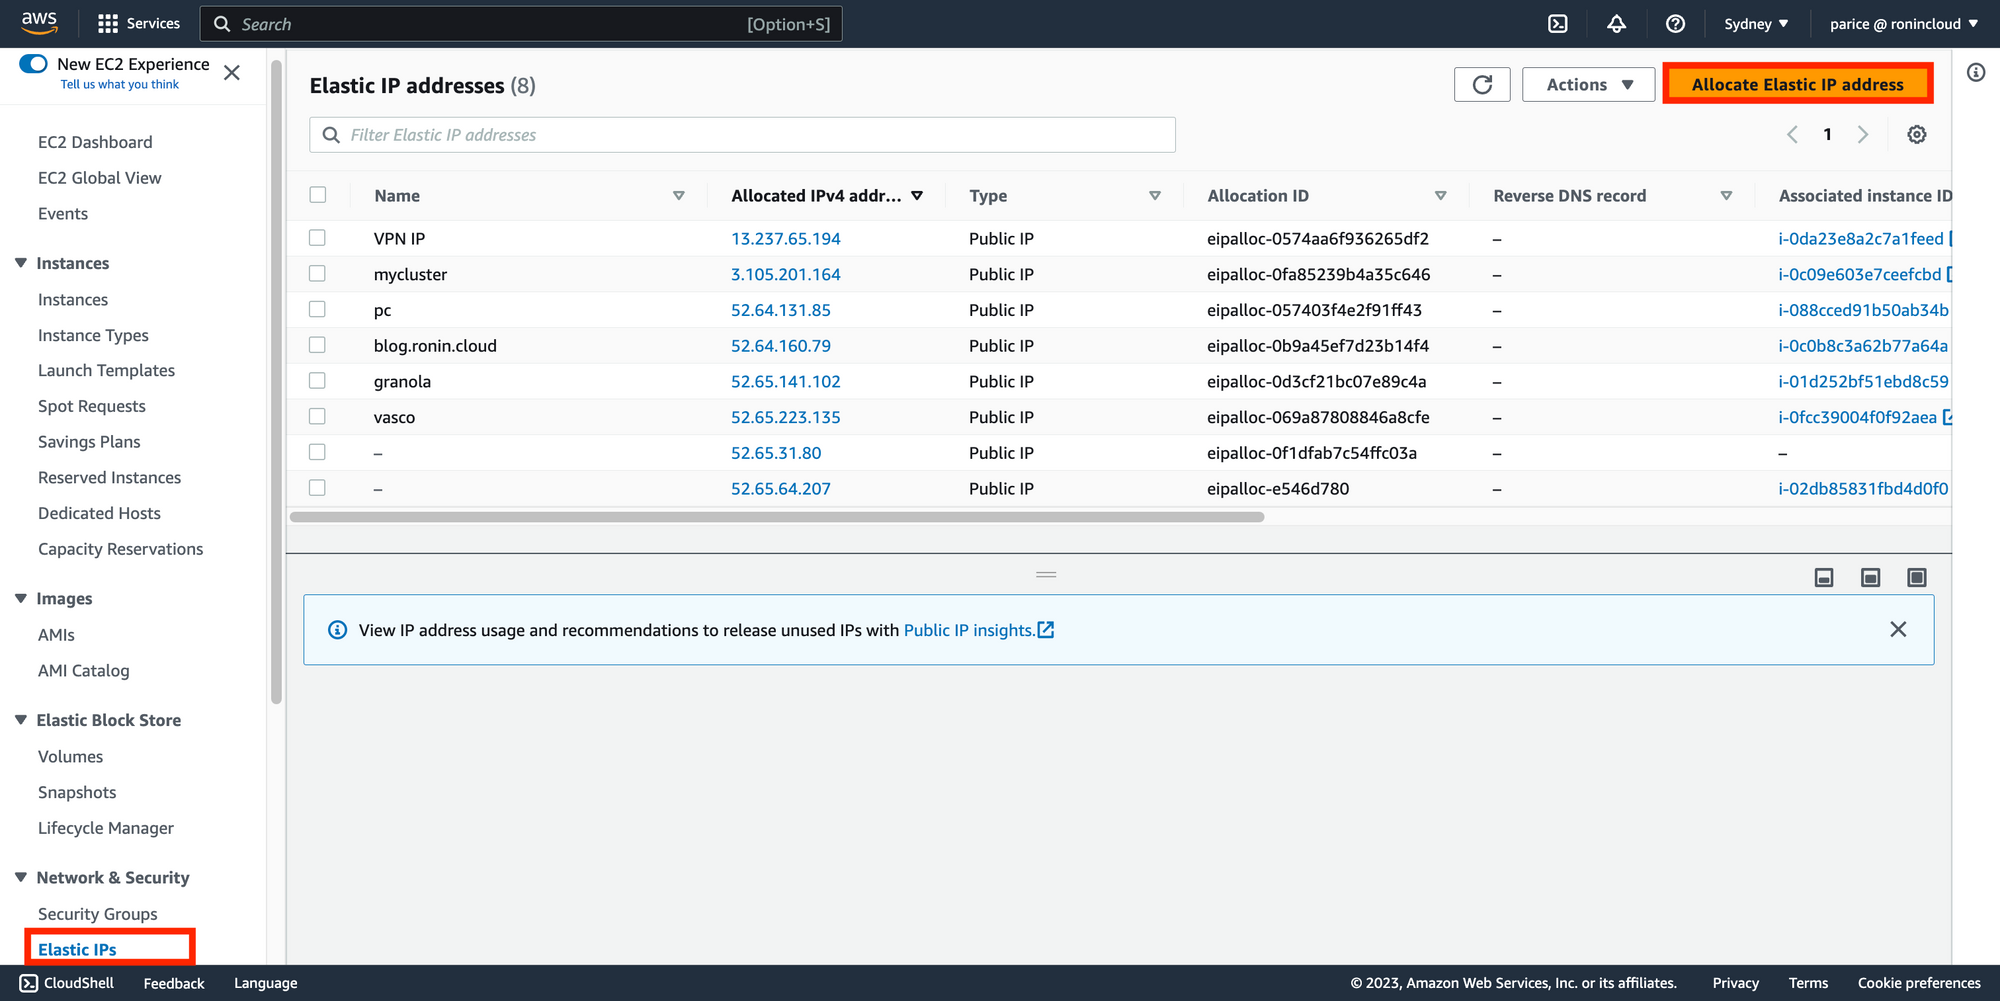The height and width of the screenshot is (1001, 2000).
Task: Open the Language selector in footer
Action: [266, 983]
